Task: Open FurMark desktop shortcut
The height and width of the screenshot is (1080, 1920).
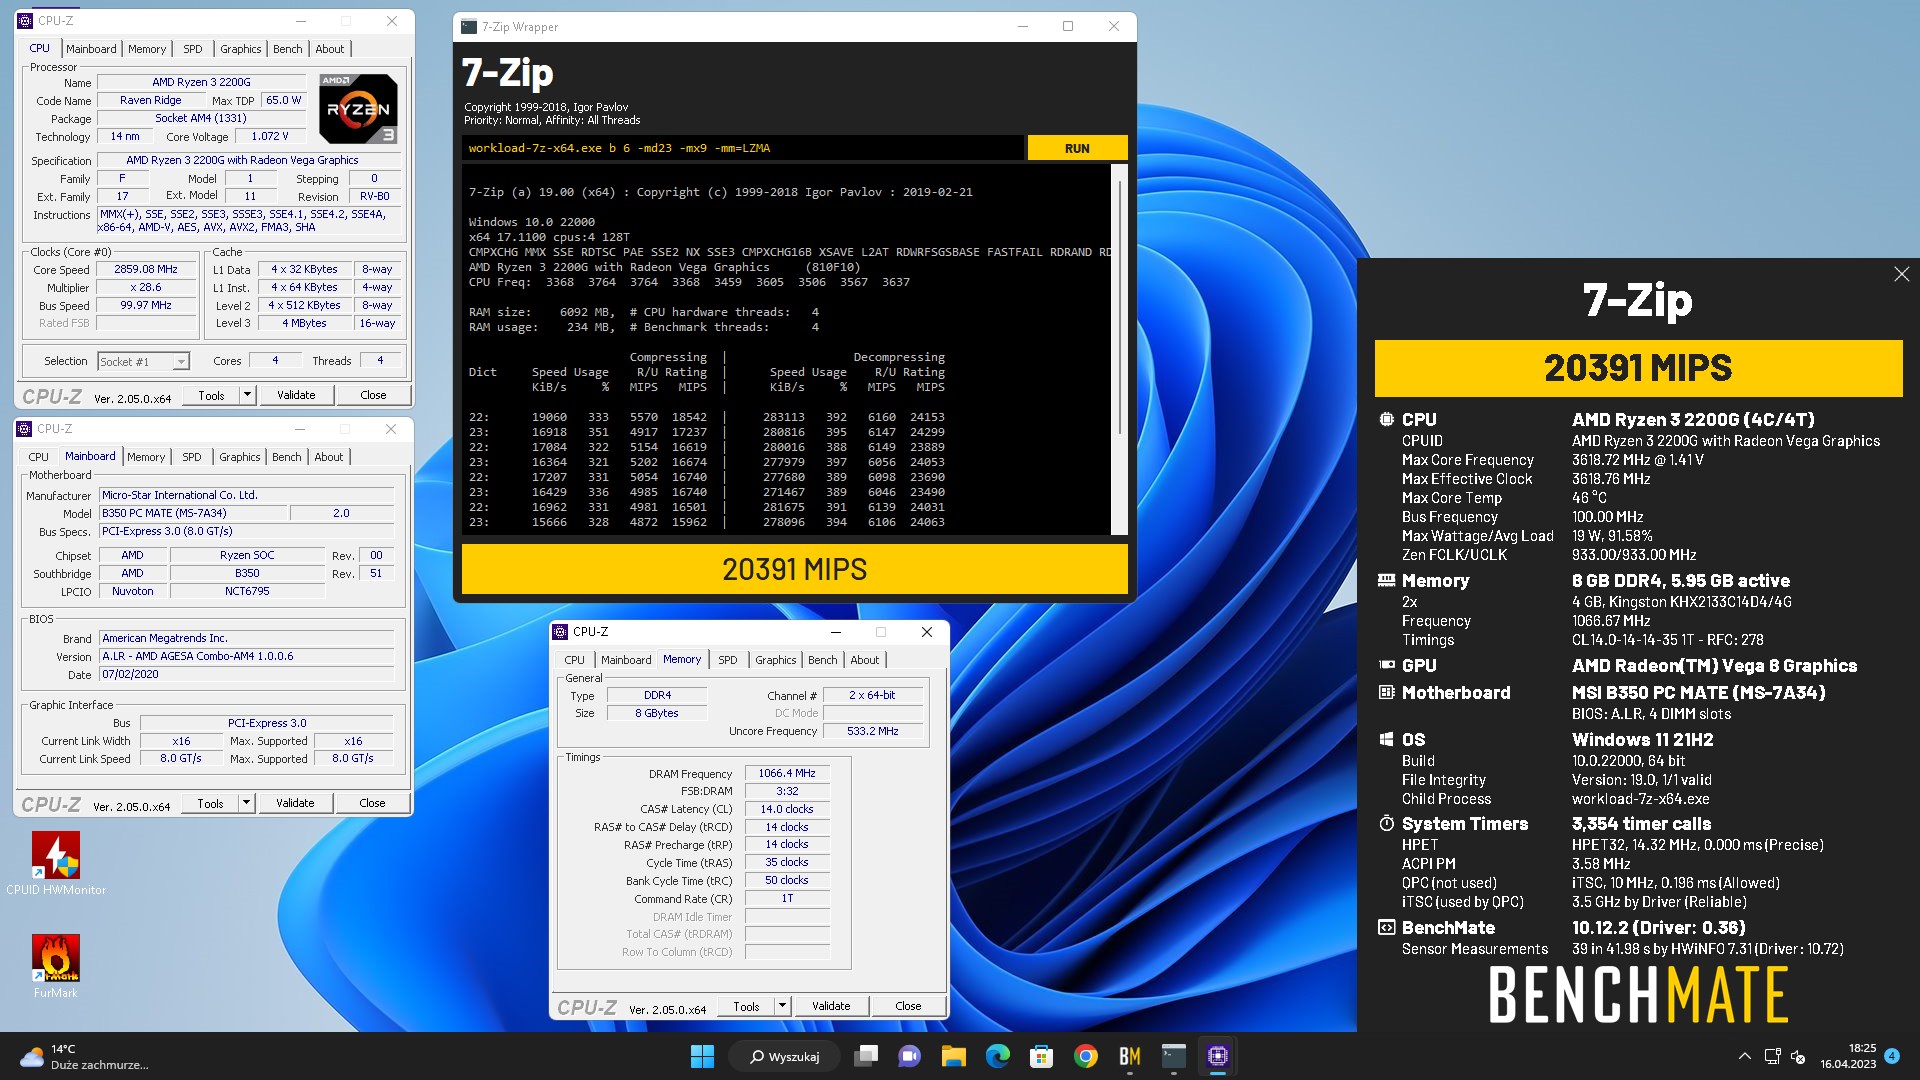Action: [x=56, y=966]
